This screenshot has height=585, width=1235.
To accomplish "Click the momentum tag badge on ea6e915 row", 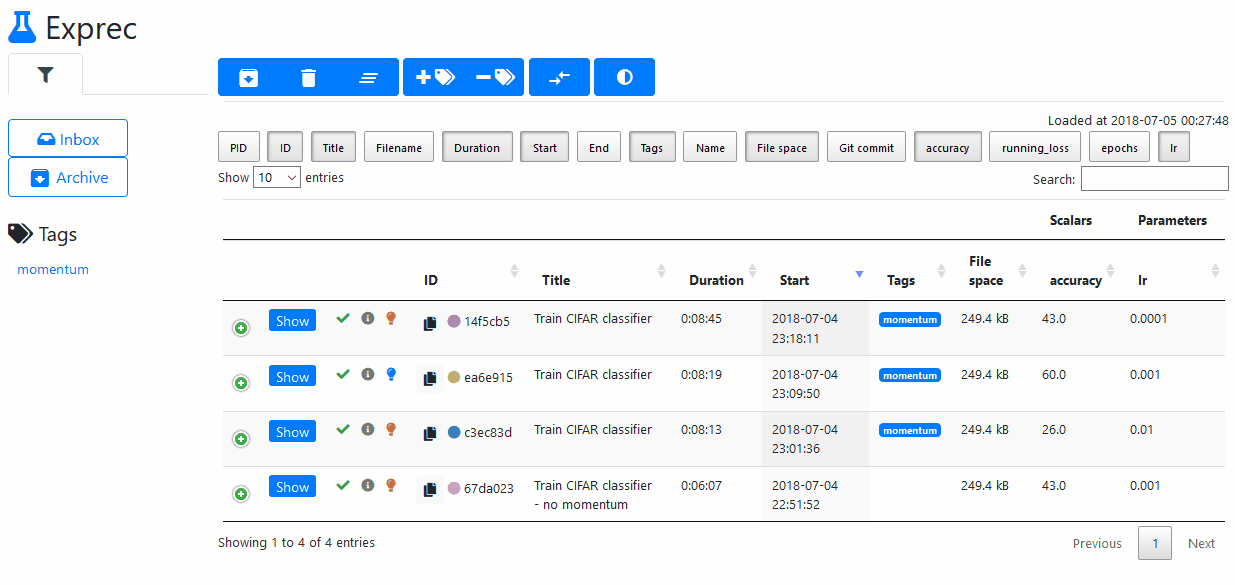I will click(x=910, y=375).
